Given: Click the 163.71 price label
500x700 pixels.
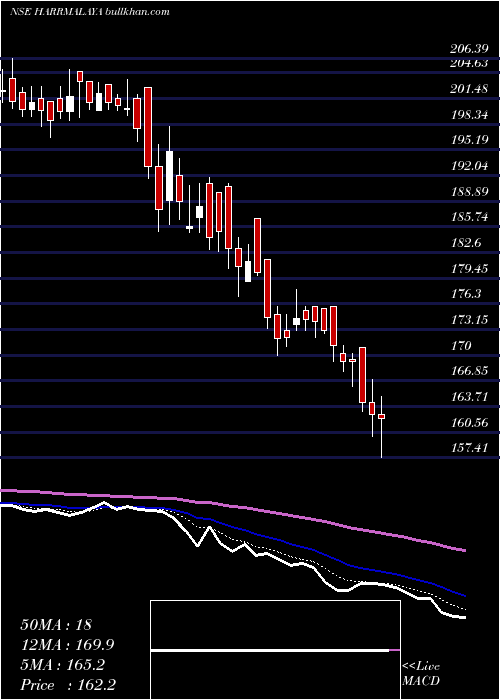Looking at the screenshot, I should 468,397.
